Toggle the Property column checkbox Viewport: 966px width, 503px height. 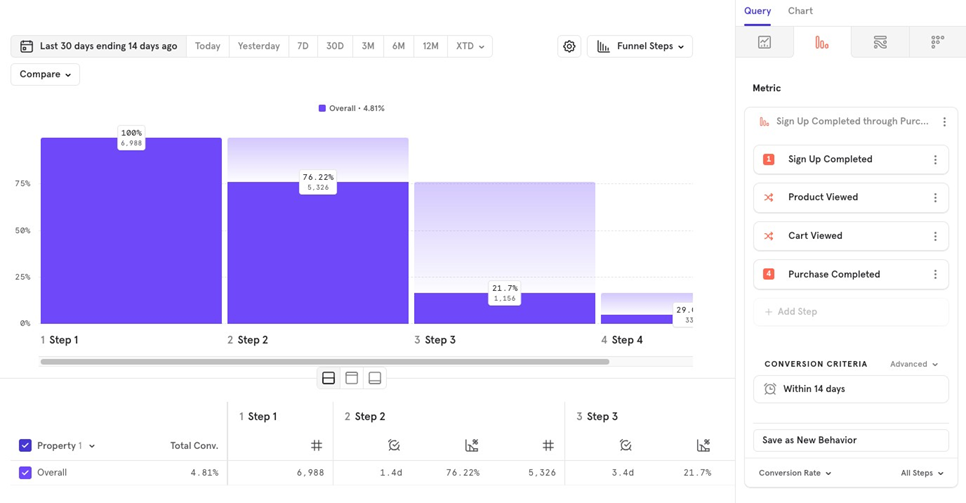pos(26,446)
